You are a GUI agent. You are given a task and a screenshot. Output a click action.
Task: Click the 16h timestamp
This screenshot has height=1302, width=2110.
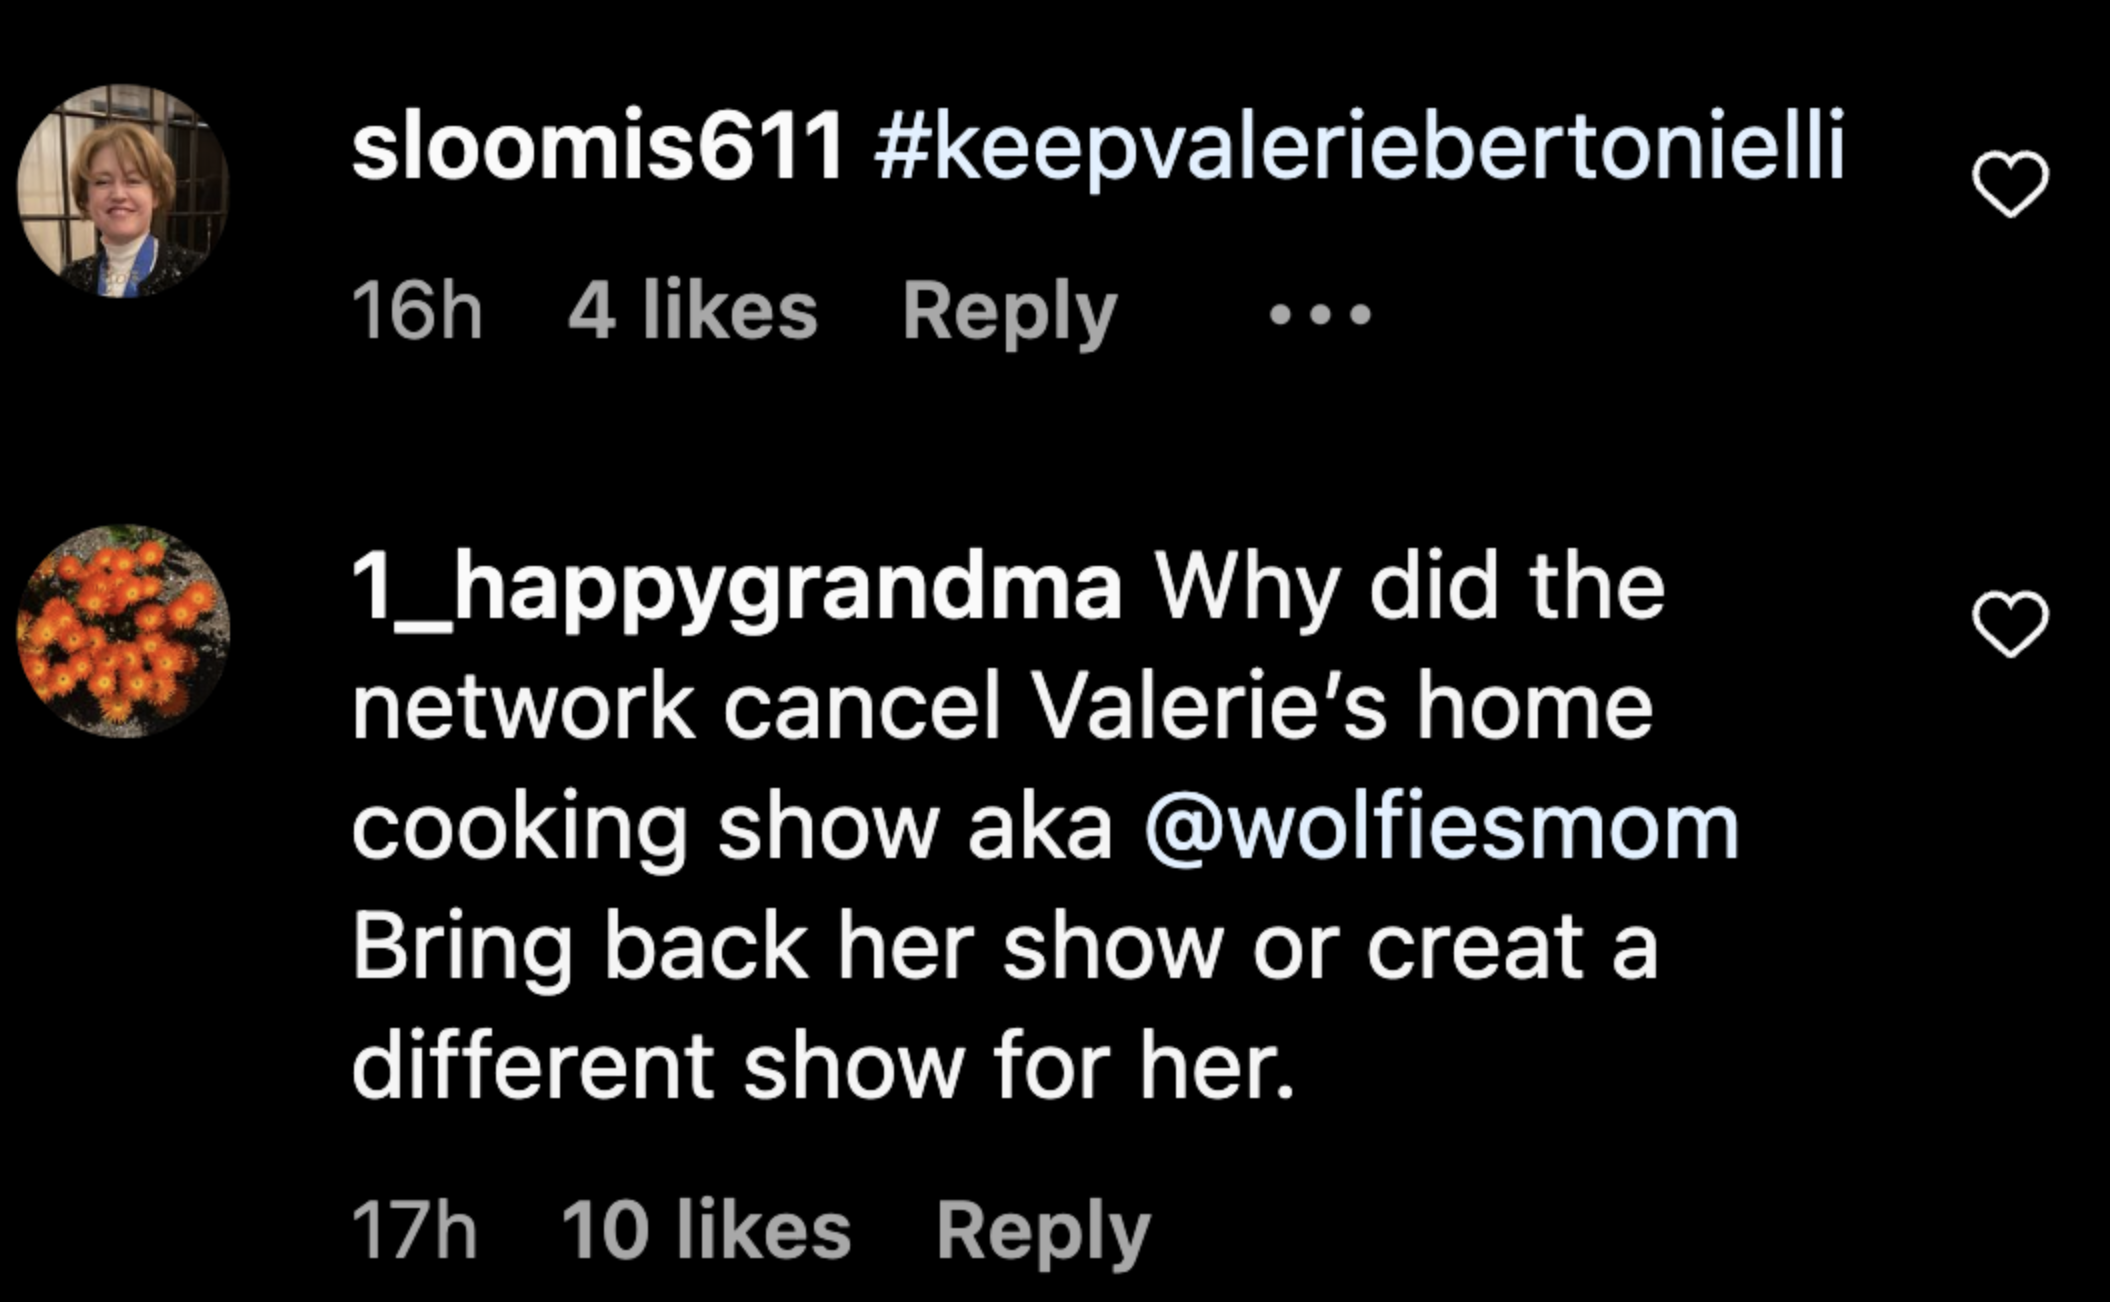pos(417,312)
